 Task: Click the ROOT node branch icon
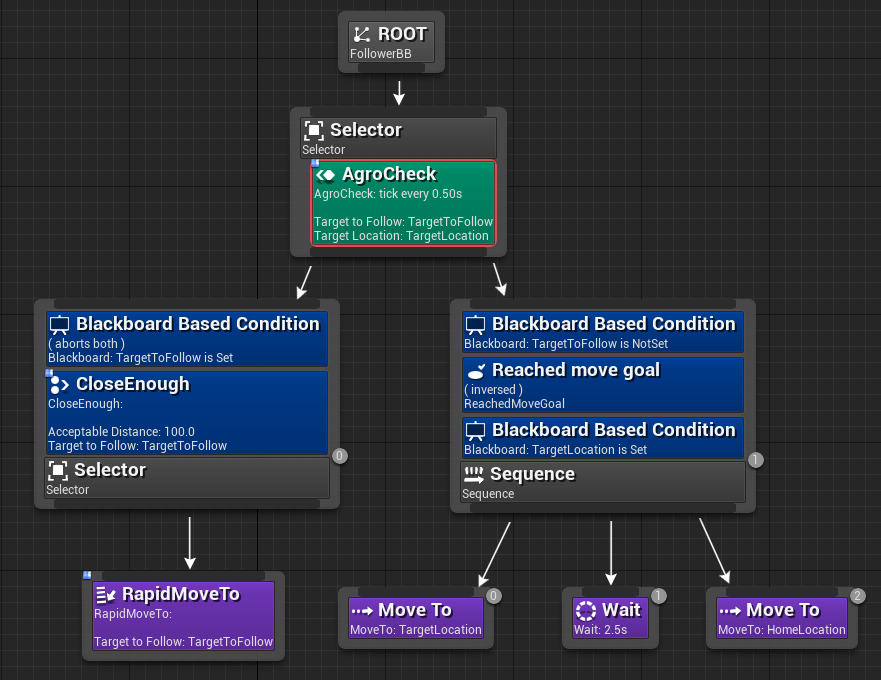pos(362,34)
